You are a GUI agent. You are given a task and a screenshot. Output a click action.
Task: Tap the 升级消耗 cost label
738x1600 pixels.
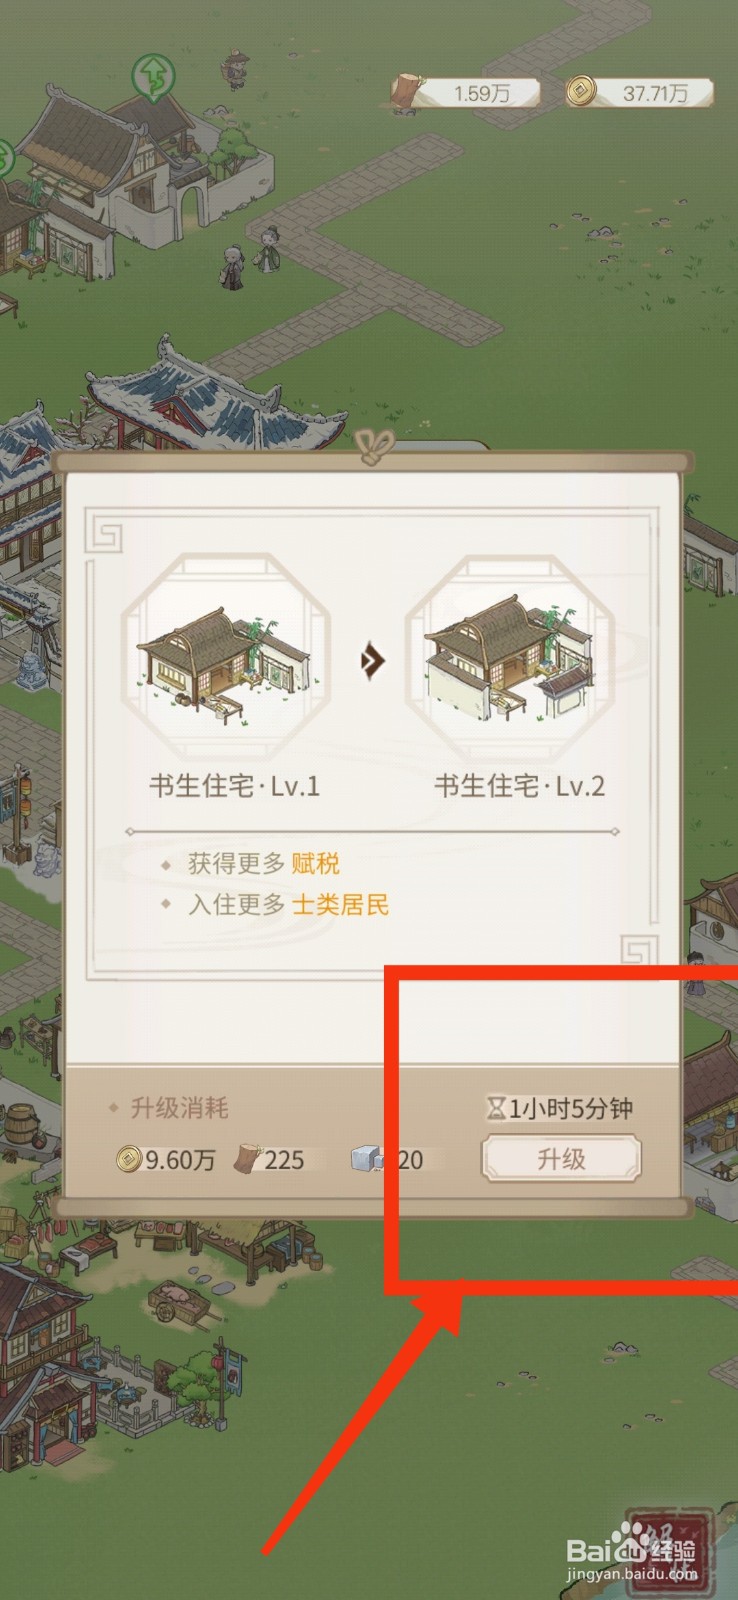point(179,1108)
